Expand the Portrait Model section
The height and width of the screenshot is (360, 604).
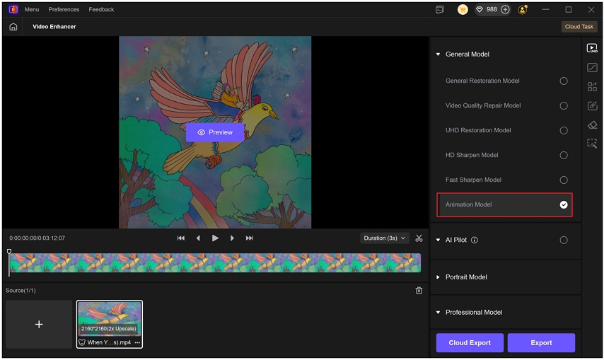click(x=438, y=277)
